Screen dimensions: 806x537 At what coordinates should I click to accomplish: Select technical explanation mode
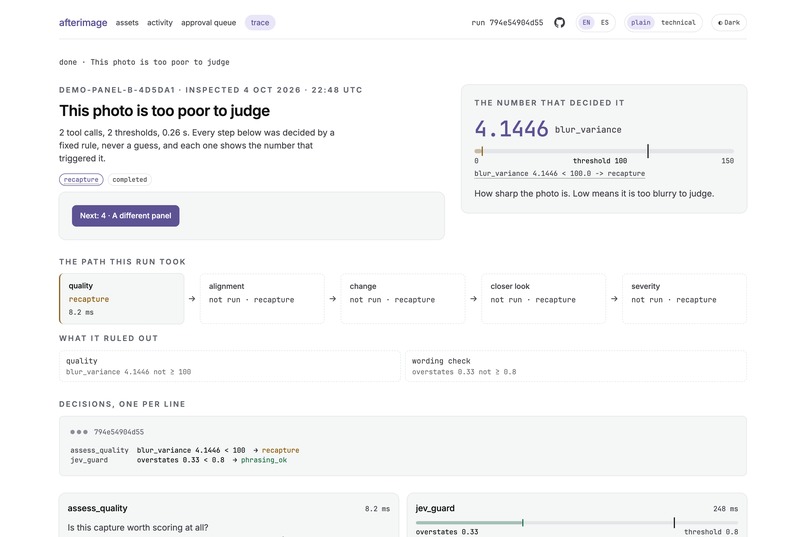(678, 23)
